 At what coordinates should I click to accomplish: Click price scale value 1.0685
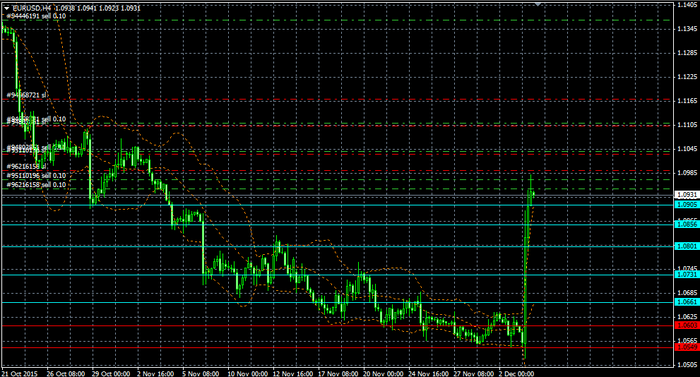click(x=688, y=293)
